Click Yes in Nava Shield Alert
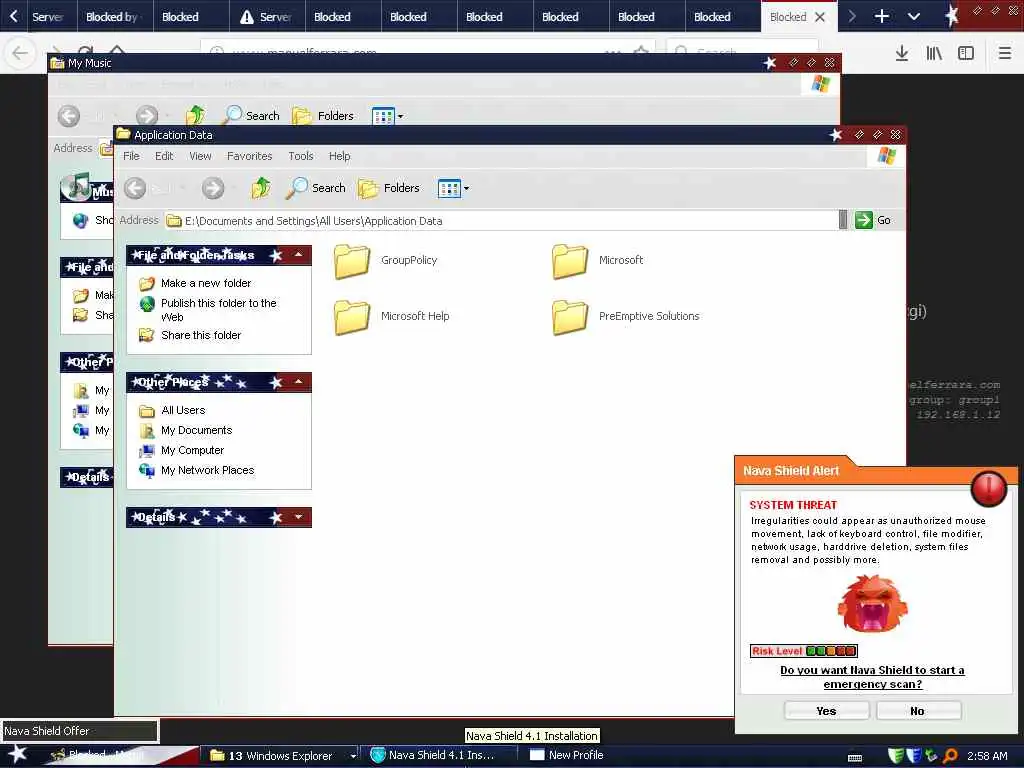The height and width of the screenshot is (768, 1024). click(x=826, y=711)
